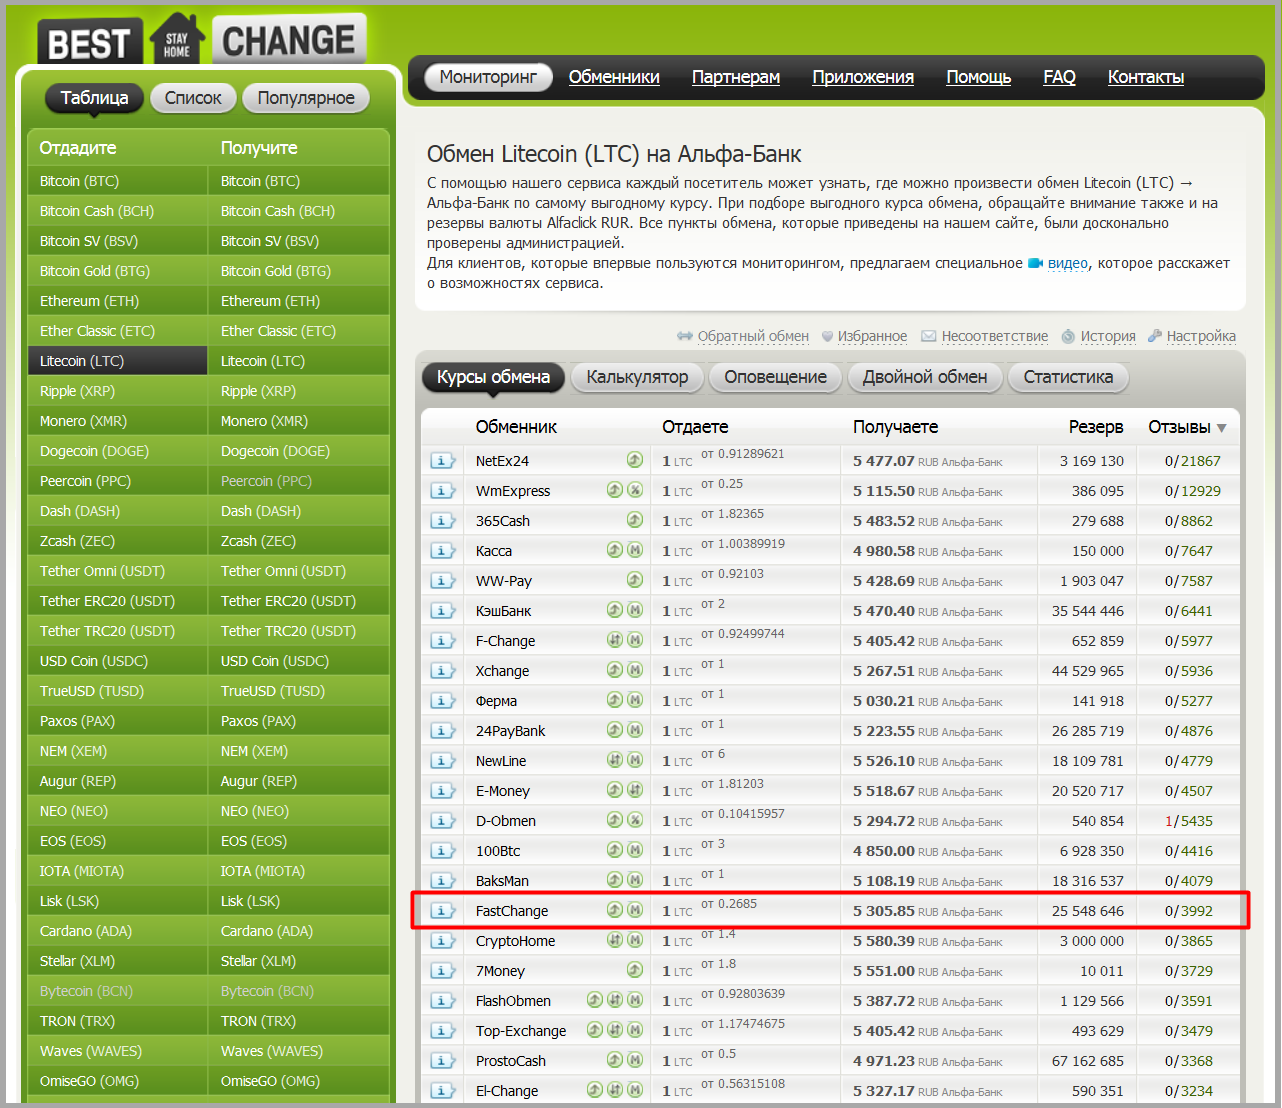Open the Приложения menu item
The width and height of the screenshot is (1282, 1108).
[863, 77]
